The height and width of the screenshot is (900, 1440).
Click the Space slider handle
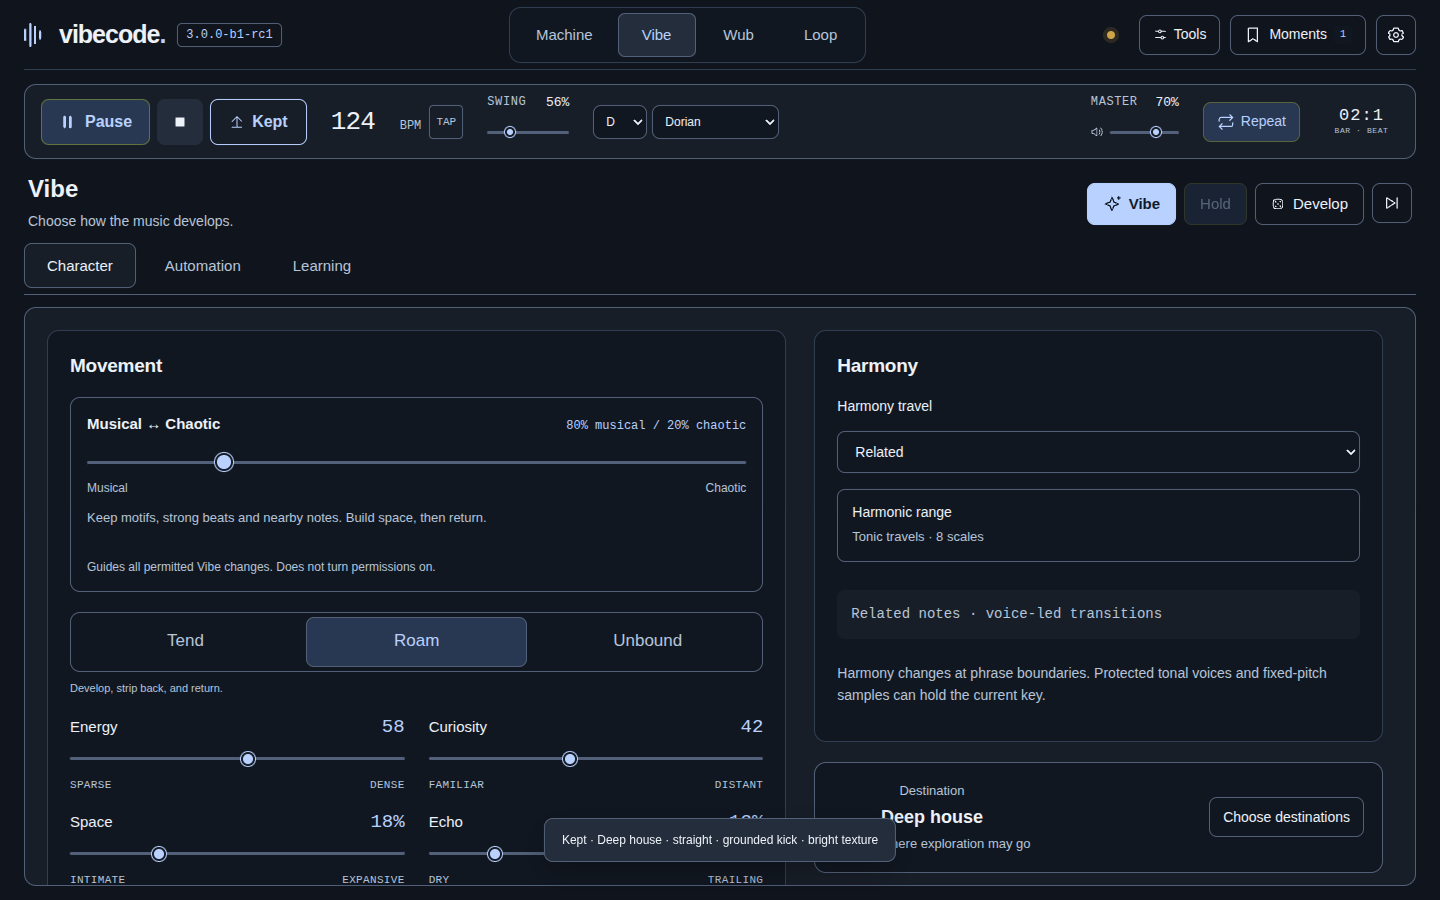158,854
